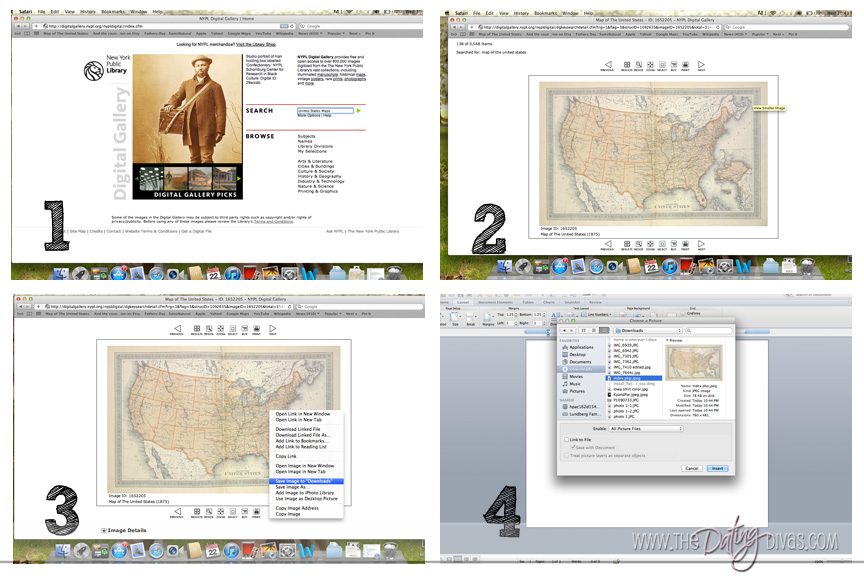
Task: Click the Select icon above the map with the 'View Smaller Image' tooltip
Action: tap(662, 64)
